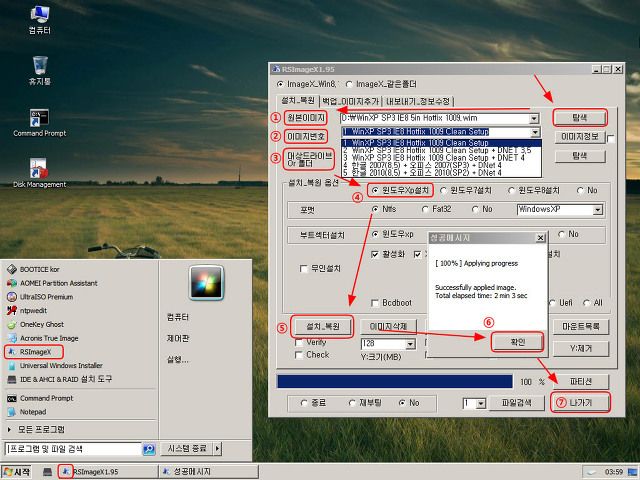Click the search magnifier icon in start menu
Image resolution: width=640 pixels, height=480 pixels.
(149, 449)
